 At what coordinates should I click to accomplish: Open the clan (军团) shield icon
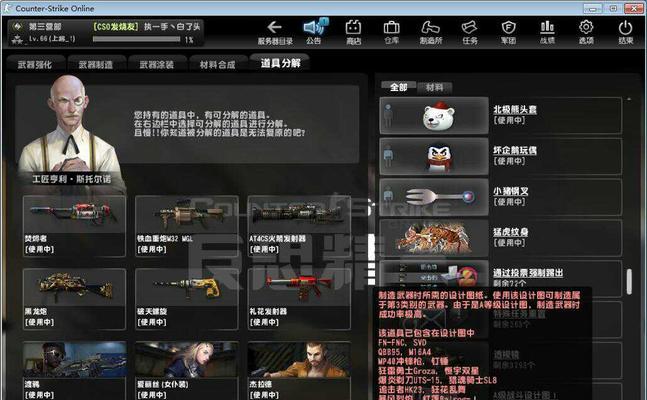[x=508, y=32]
